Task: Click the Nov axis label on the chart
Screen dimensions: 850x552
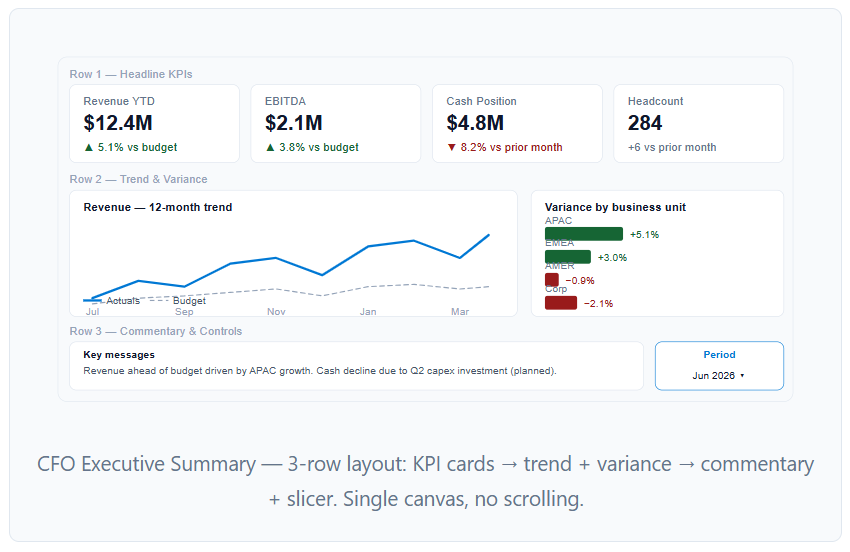Action: coord(276,311)
